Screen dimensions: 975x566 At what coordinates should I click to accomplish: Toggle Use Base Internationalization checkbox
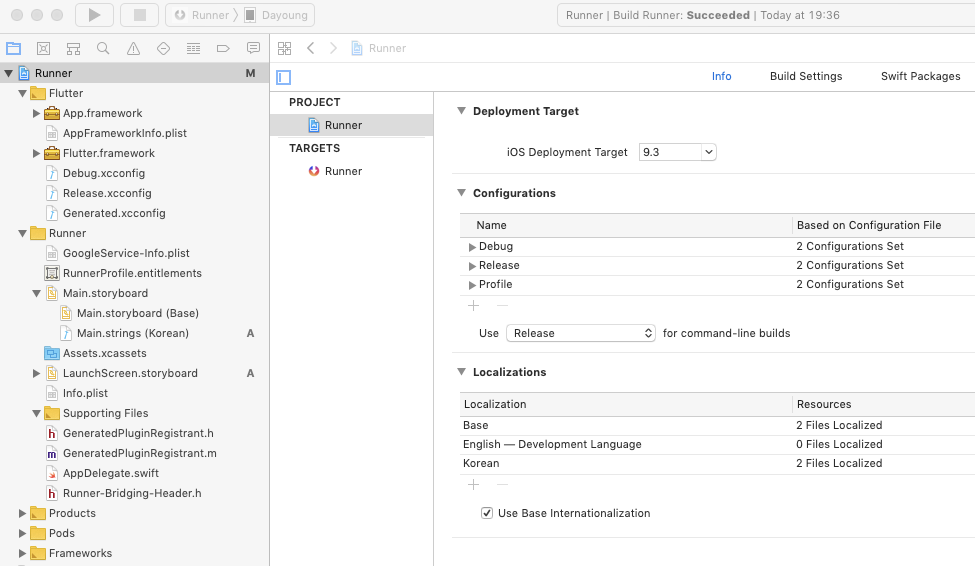[487, 513]
